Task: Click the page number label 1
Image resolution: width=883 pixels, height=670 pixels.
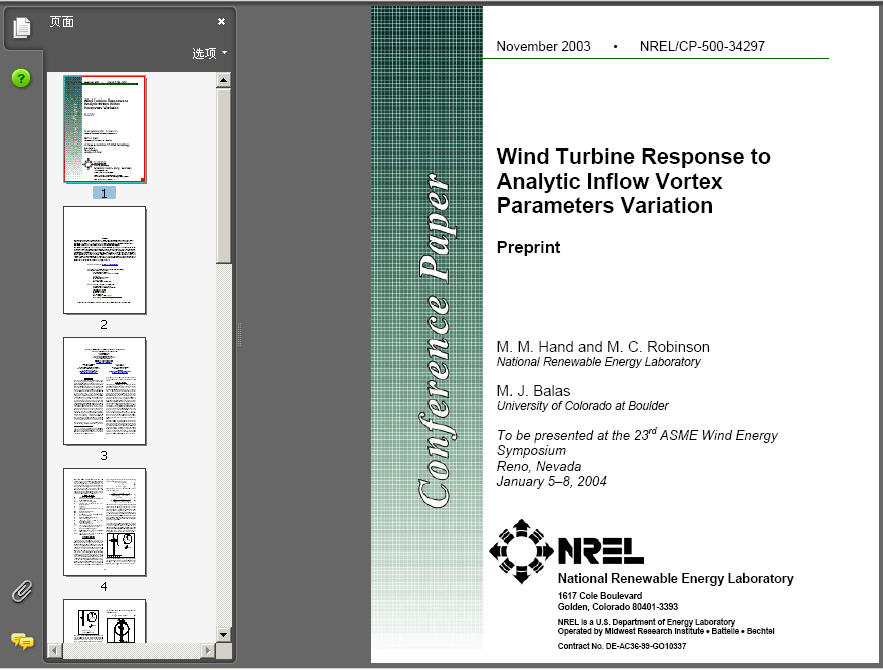Action: point(104,193)
